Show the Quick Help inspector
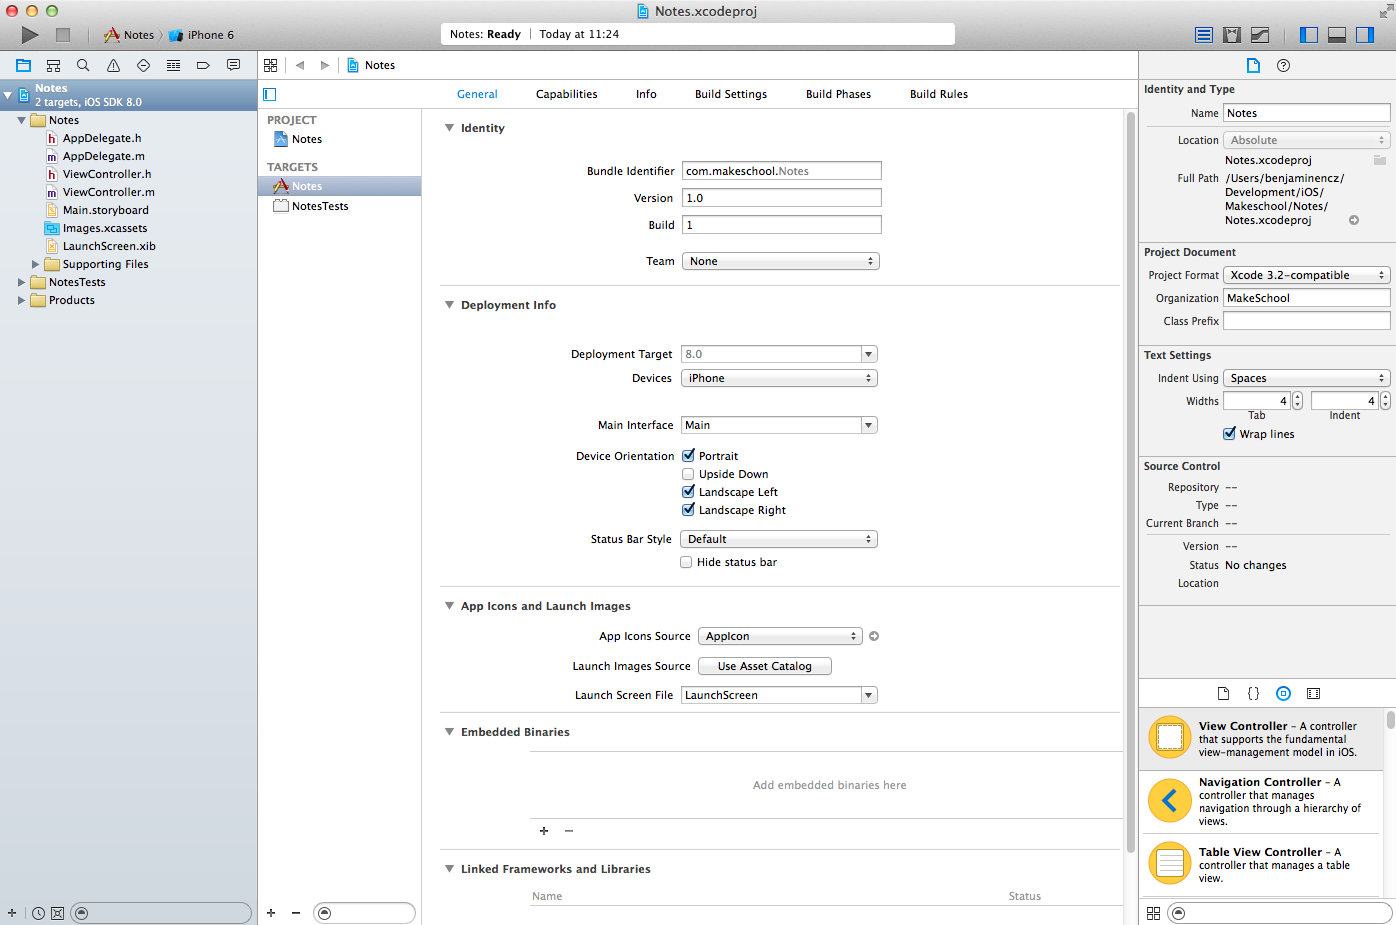Screen dimensions: 1396x925 pyautogui.click(x=1284, y=65)
